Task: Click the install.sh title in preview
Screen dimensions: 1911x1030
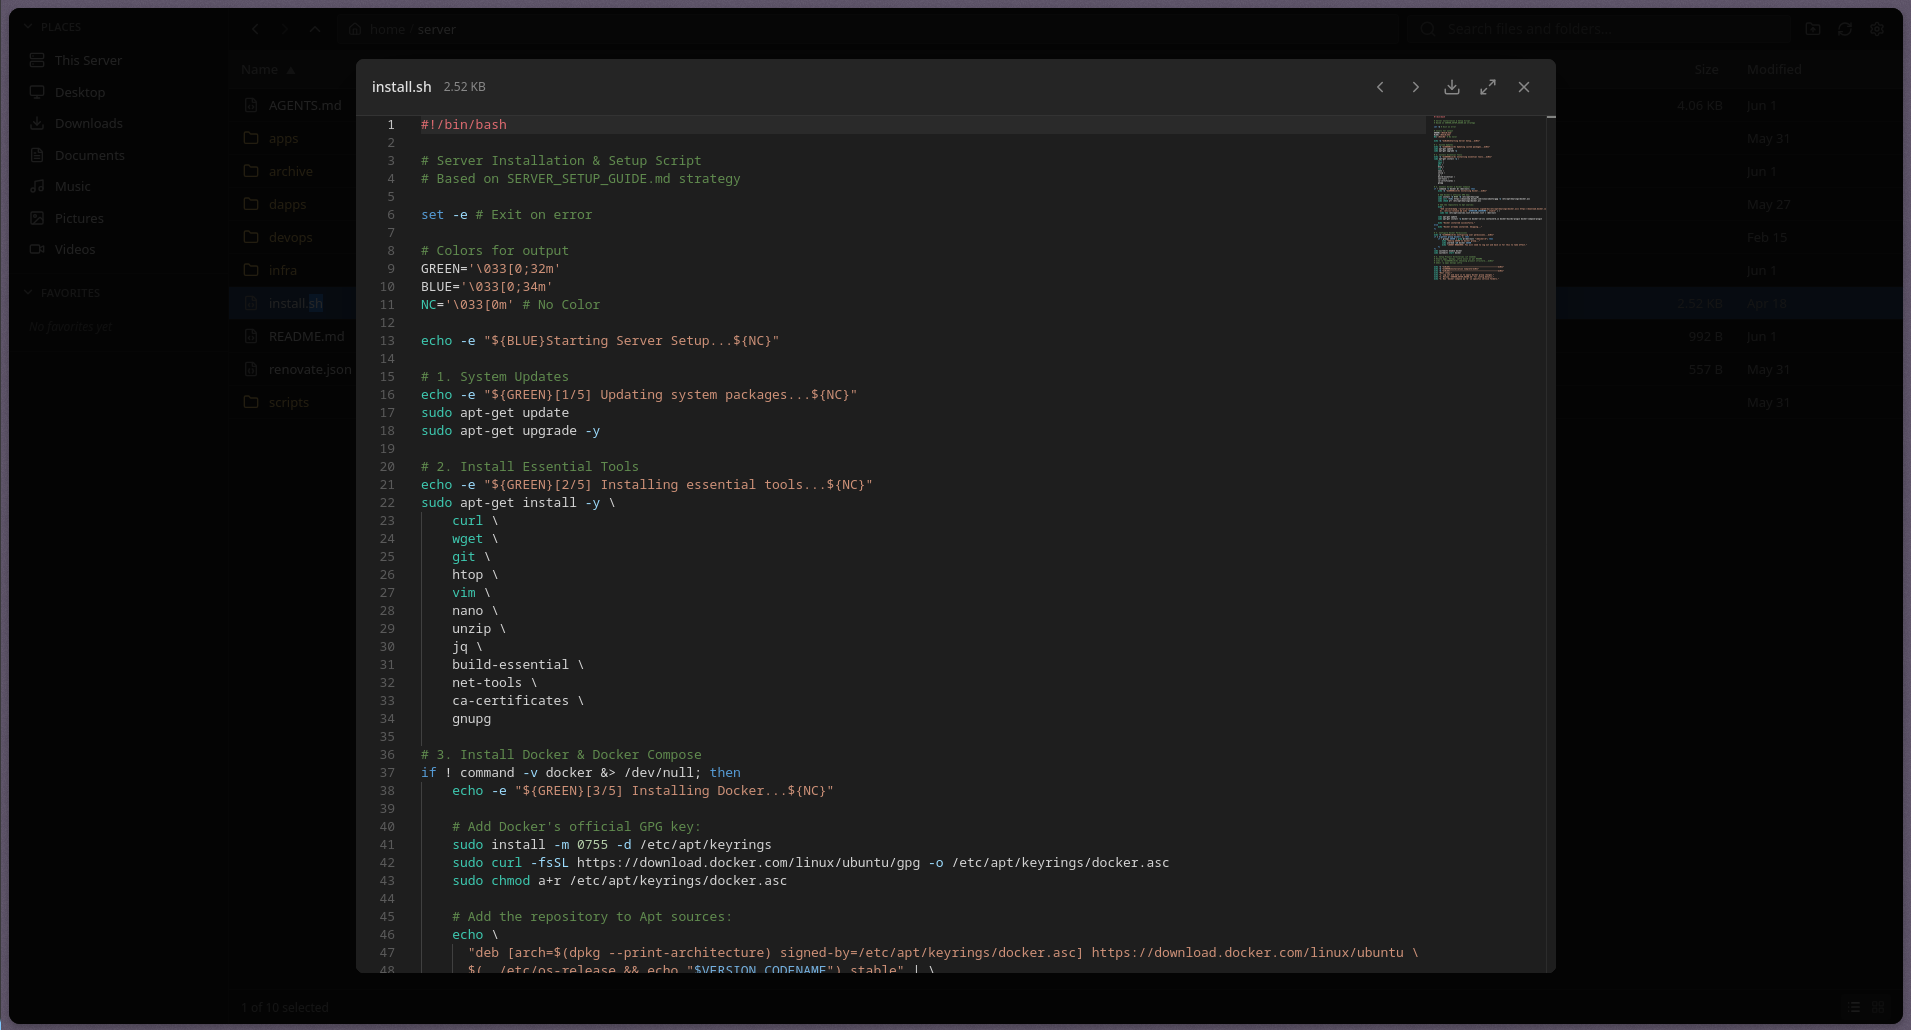Action: tap(401, 87)
